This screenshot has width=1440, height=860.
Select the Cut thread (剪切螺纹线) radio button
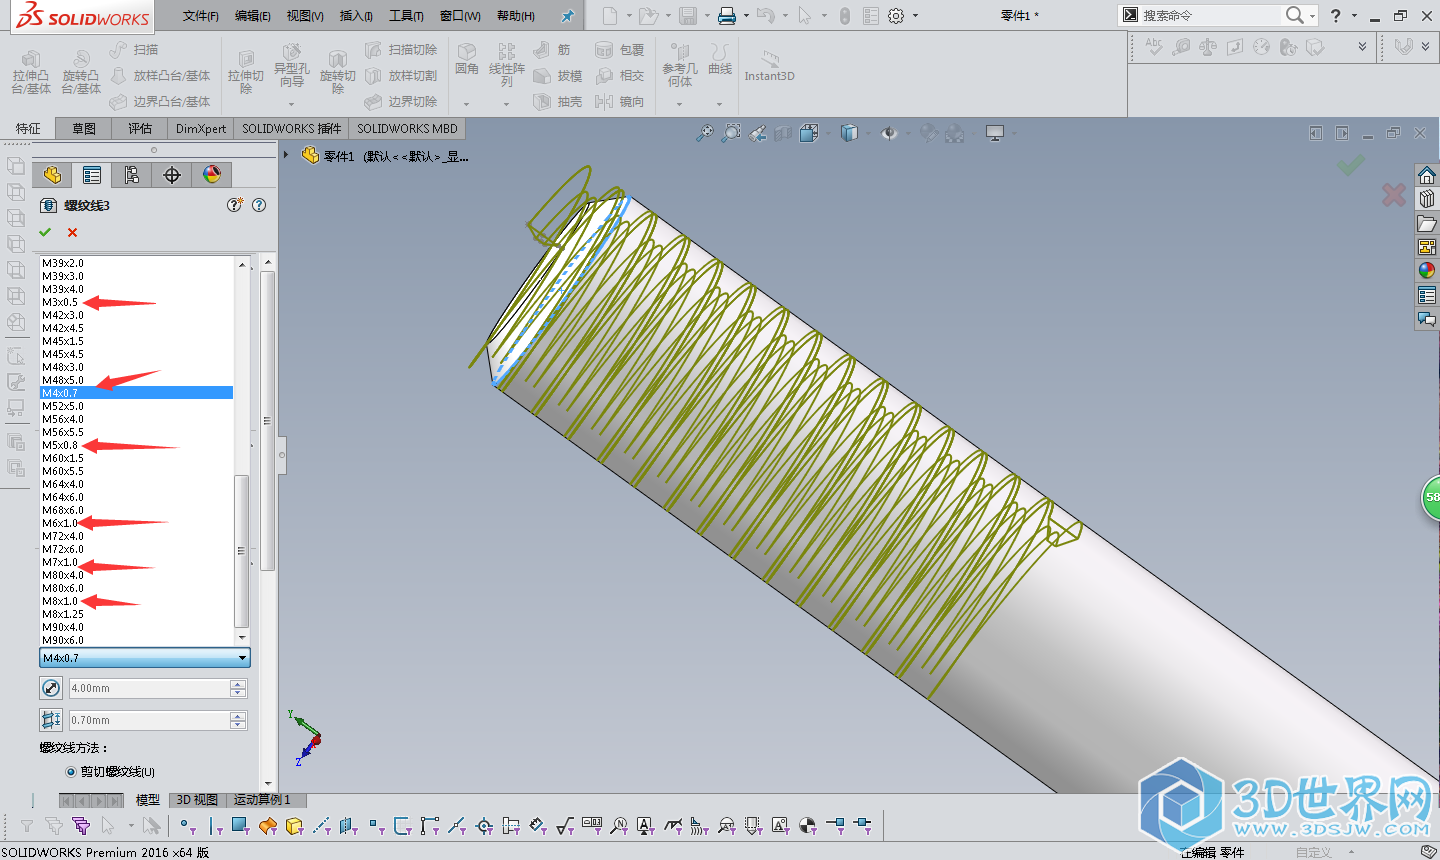[70, 771]
